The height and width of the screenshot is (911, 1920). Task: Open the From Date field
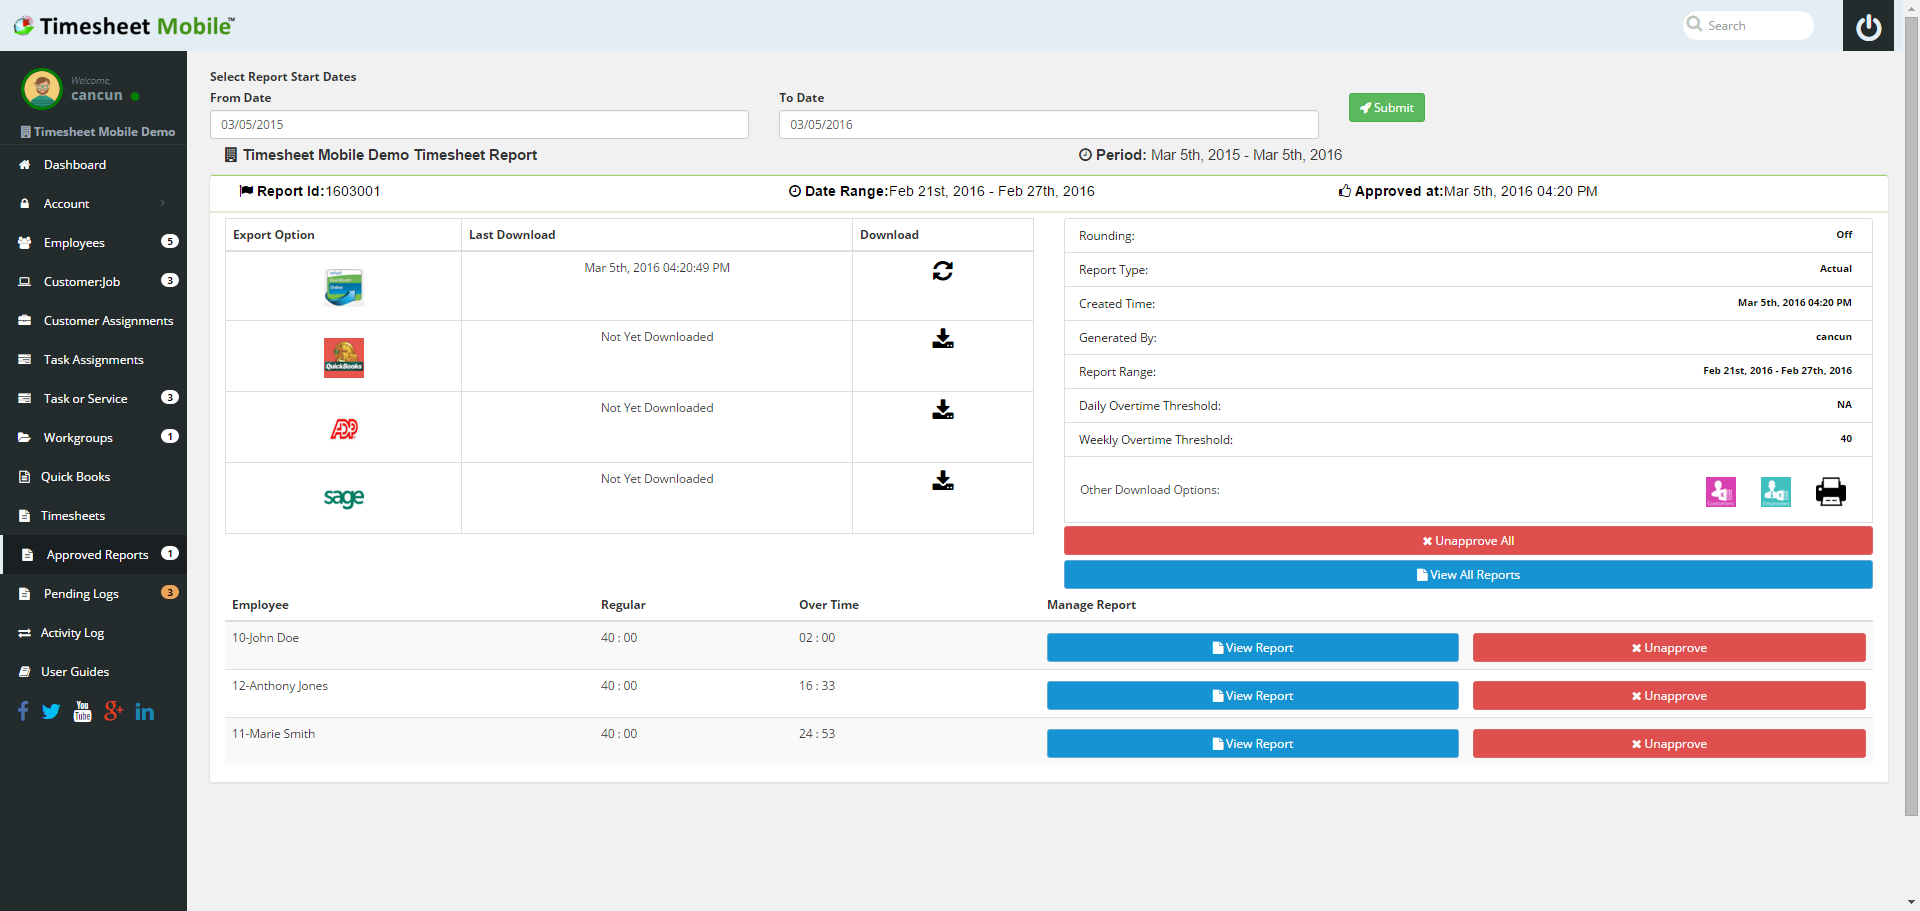coord(478,124)
